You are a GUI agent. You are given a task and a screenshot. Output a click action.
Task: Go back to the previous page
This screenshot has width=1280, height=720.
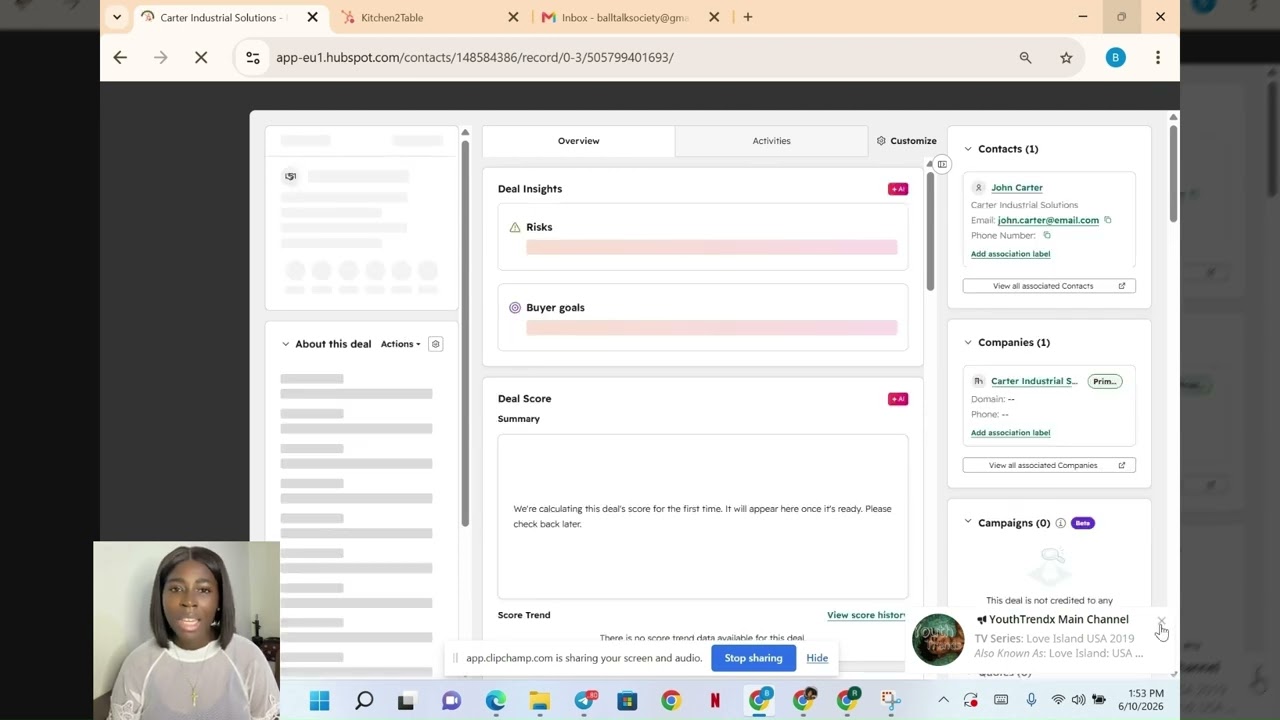click(x=120, y=58)
